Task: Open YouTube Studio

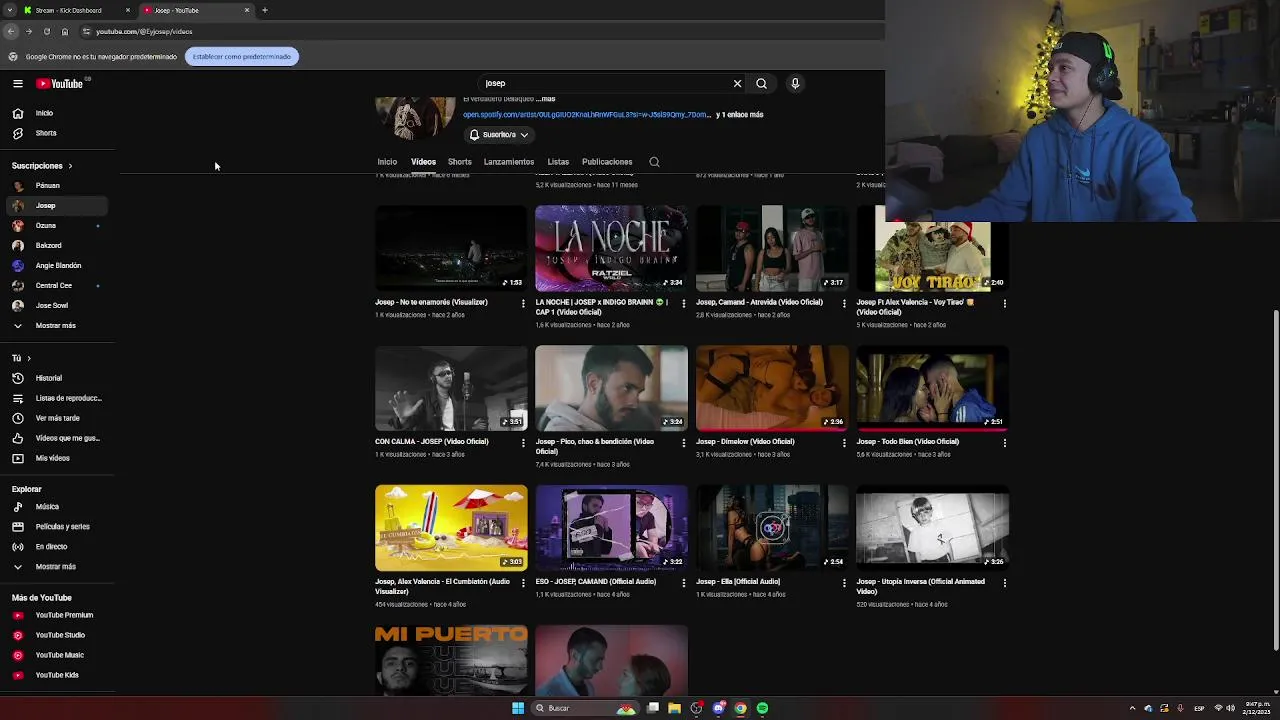Action: pos(58,635)
